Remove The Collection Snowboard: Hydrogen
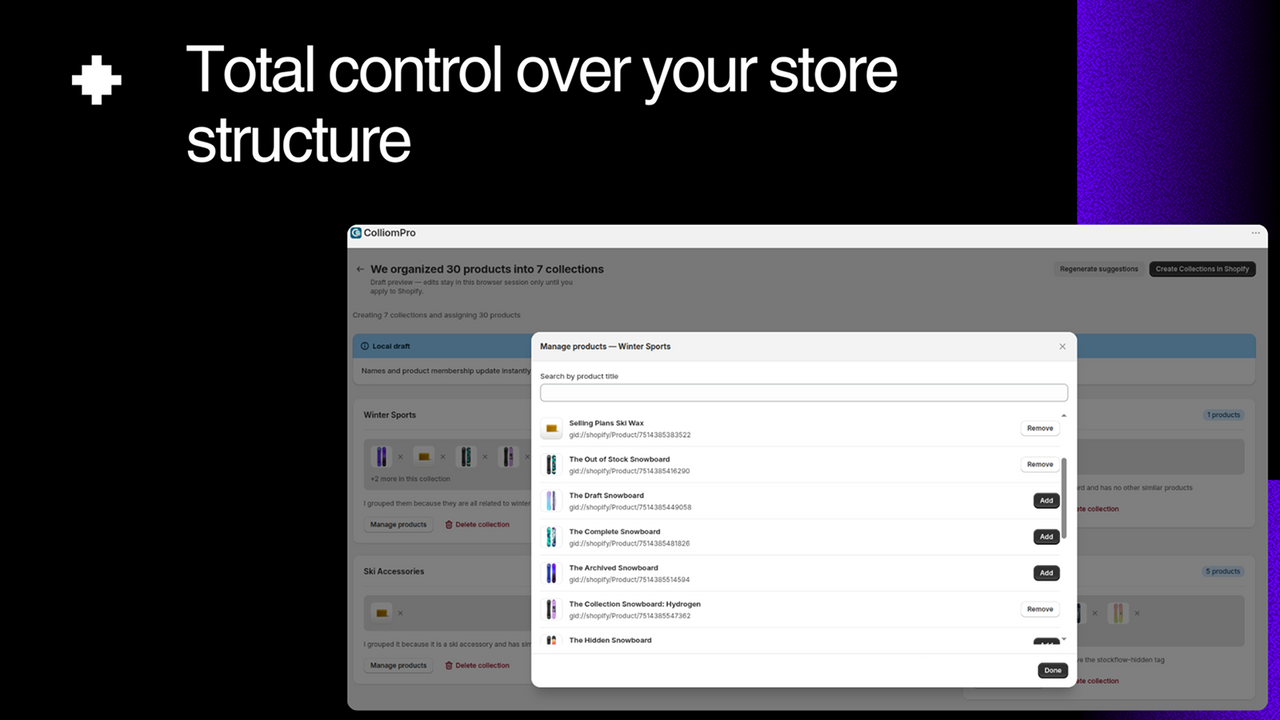The width and height of the screenshot is (1280, 720). 1040,609
